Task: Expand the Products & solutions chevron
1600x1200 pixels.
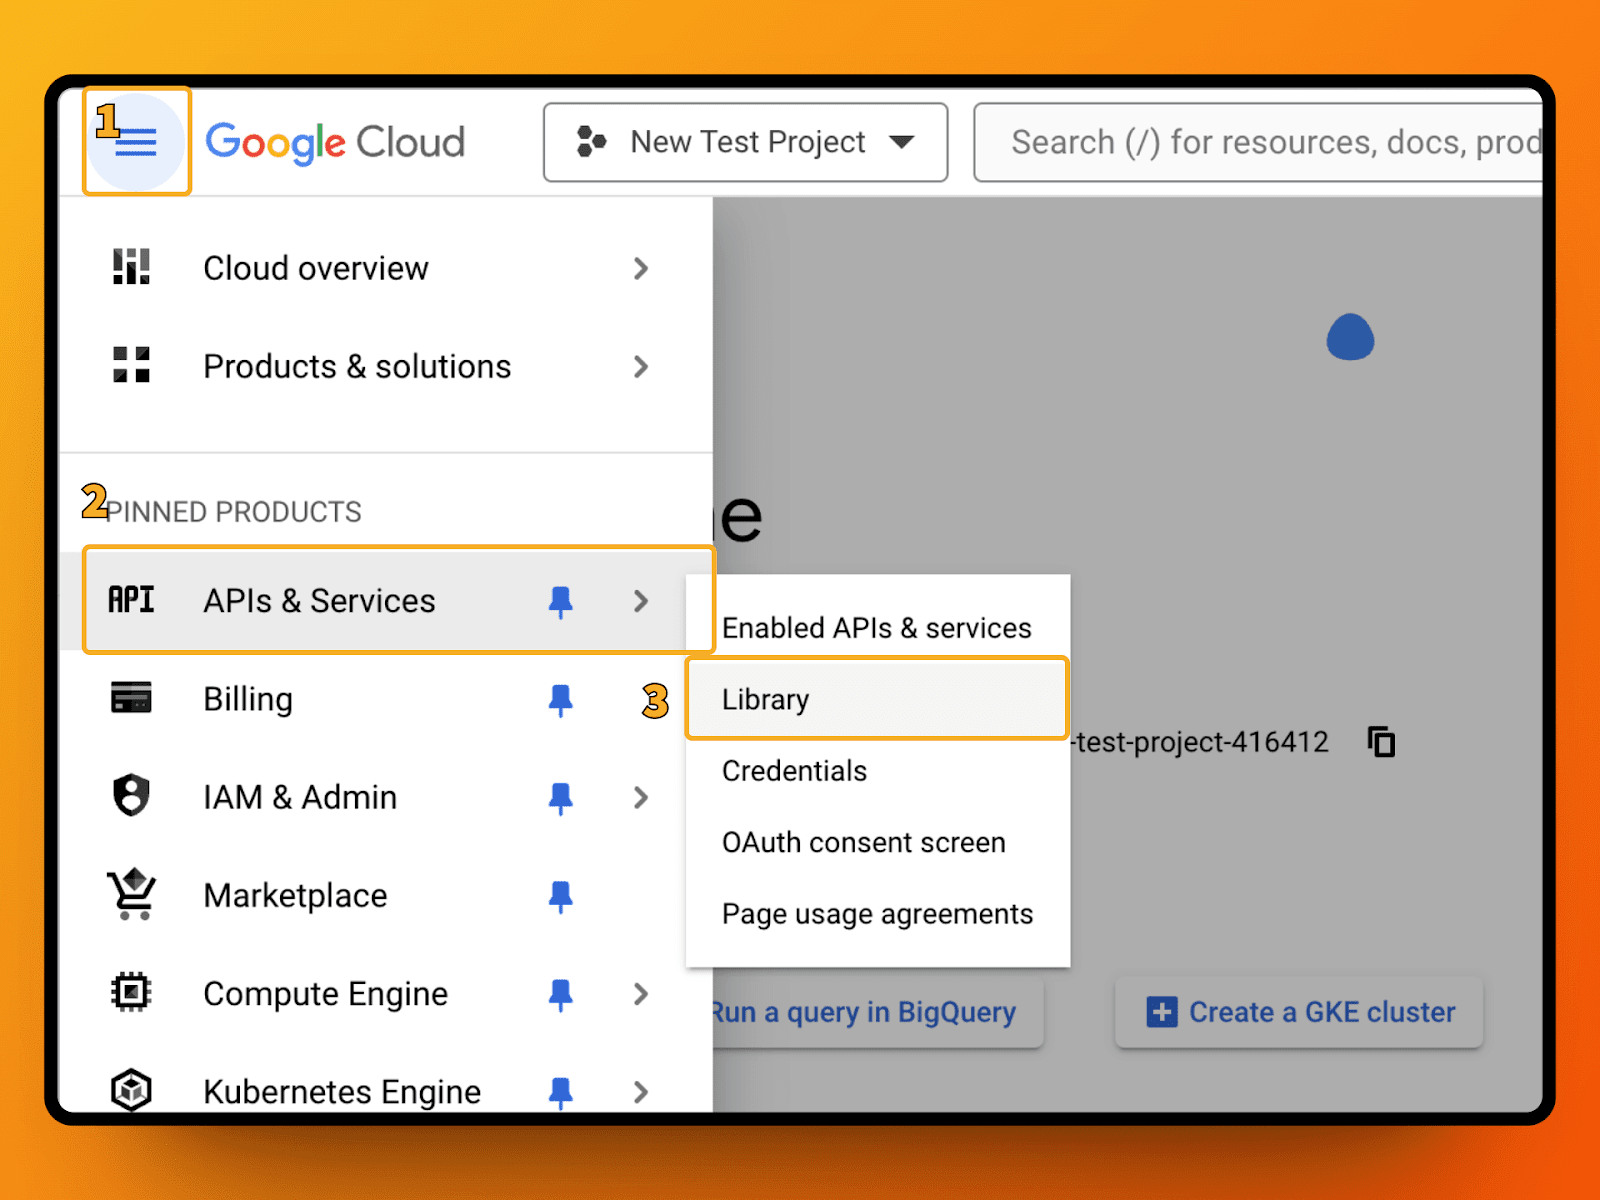Action: pos(641,366)
